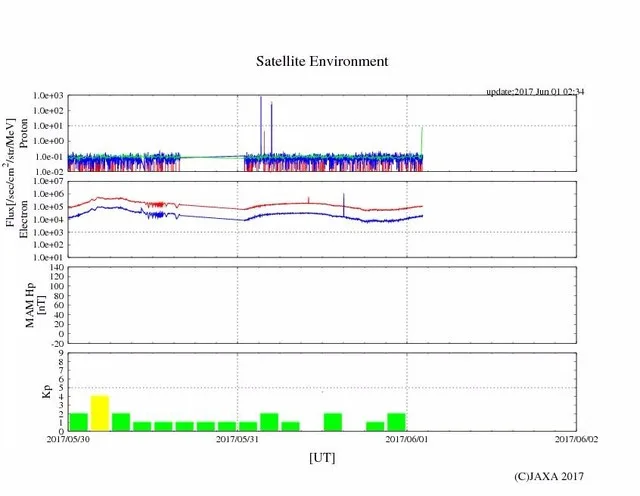
Task: Click the update timestamp text
Action: point(535,92)
